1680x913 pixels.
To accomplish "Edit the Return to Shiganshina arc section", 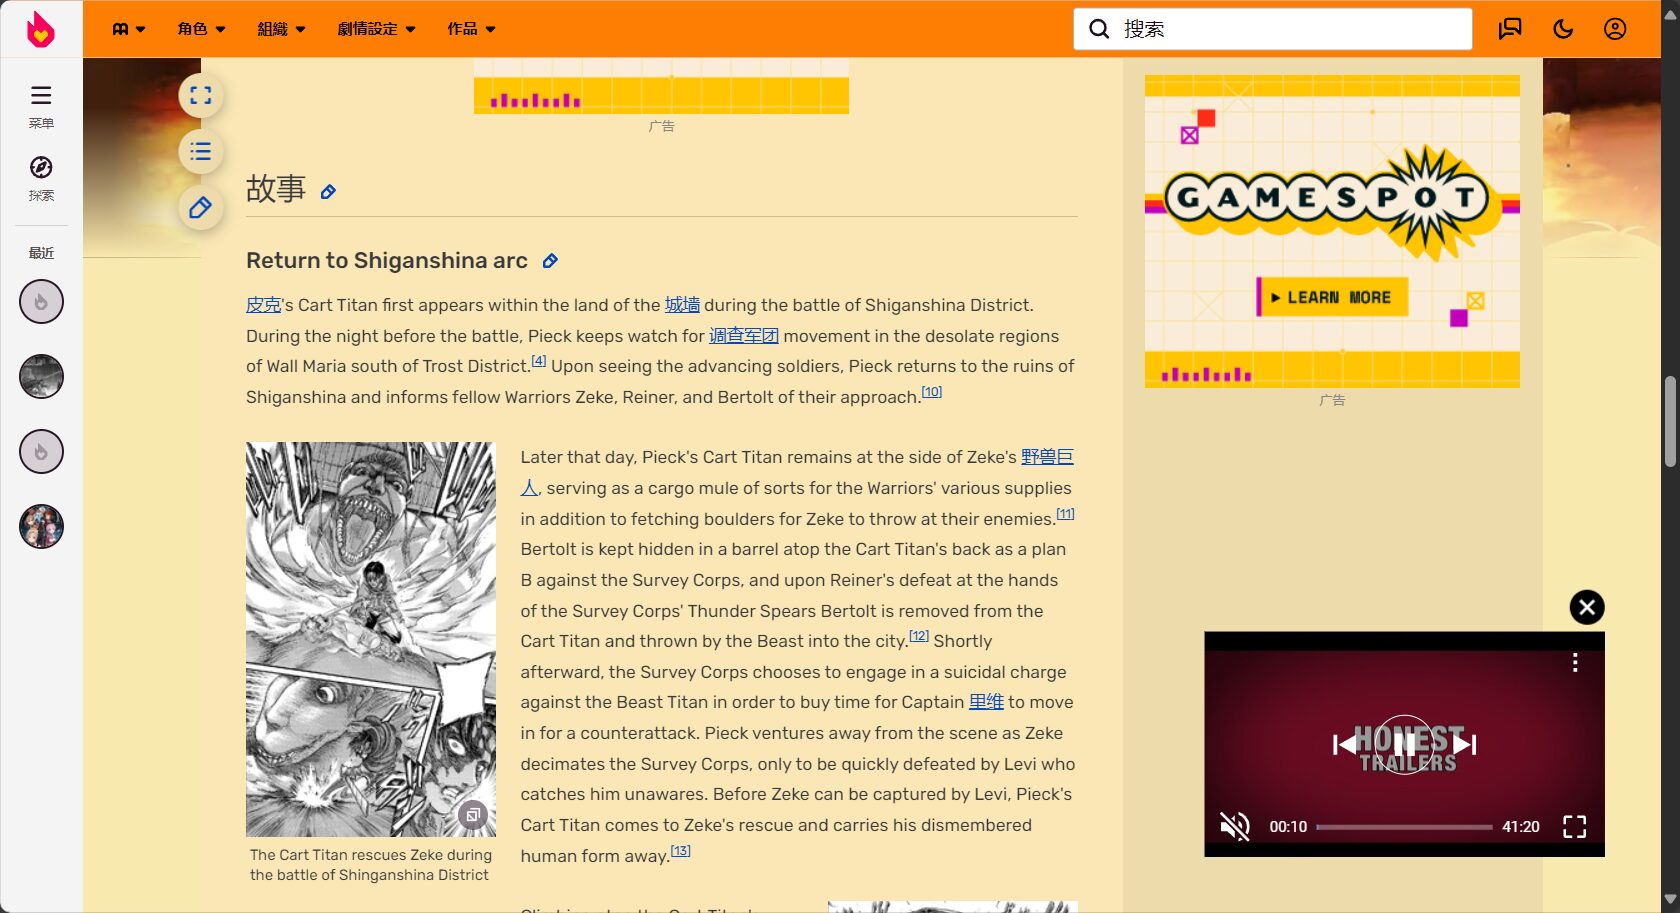I will (550, 261).
